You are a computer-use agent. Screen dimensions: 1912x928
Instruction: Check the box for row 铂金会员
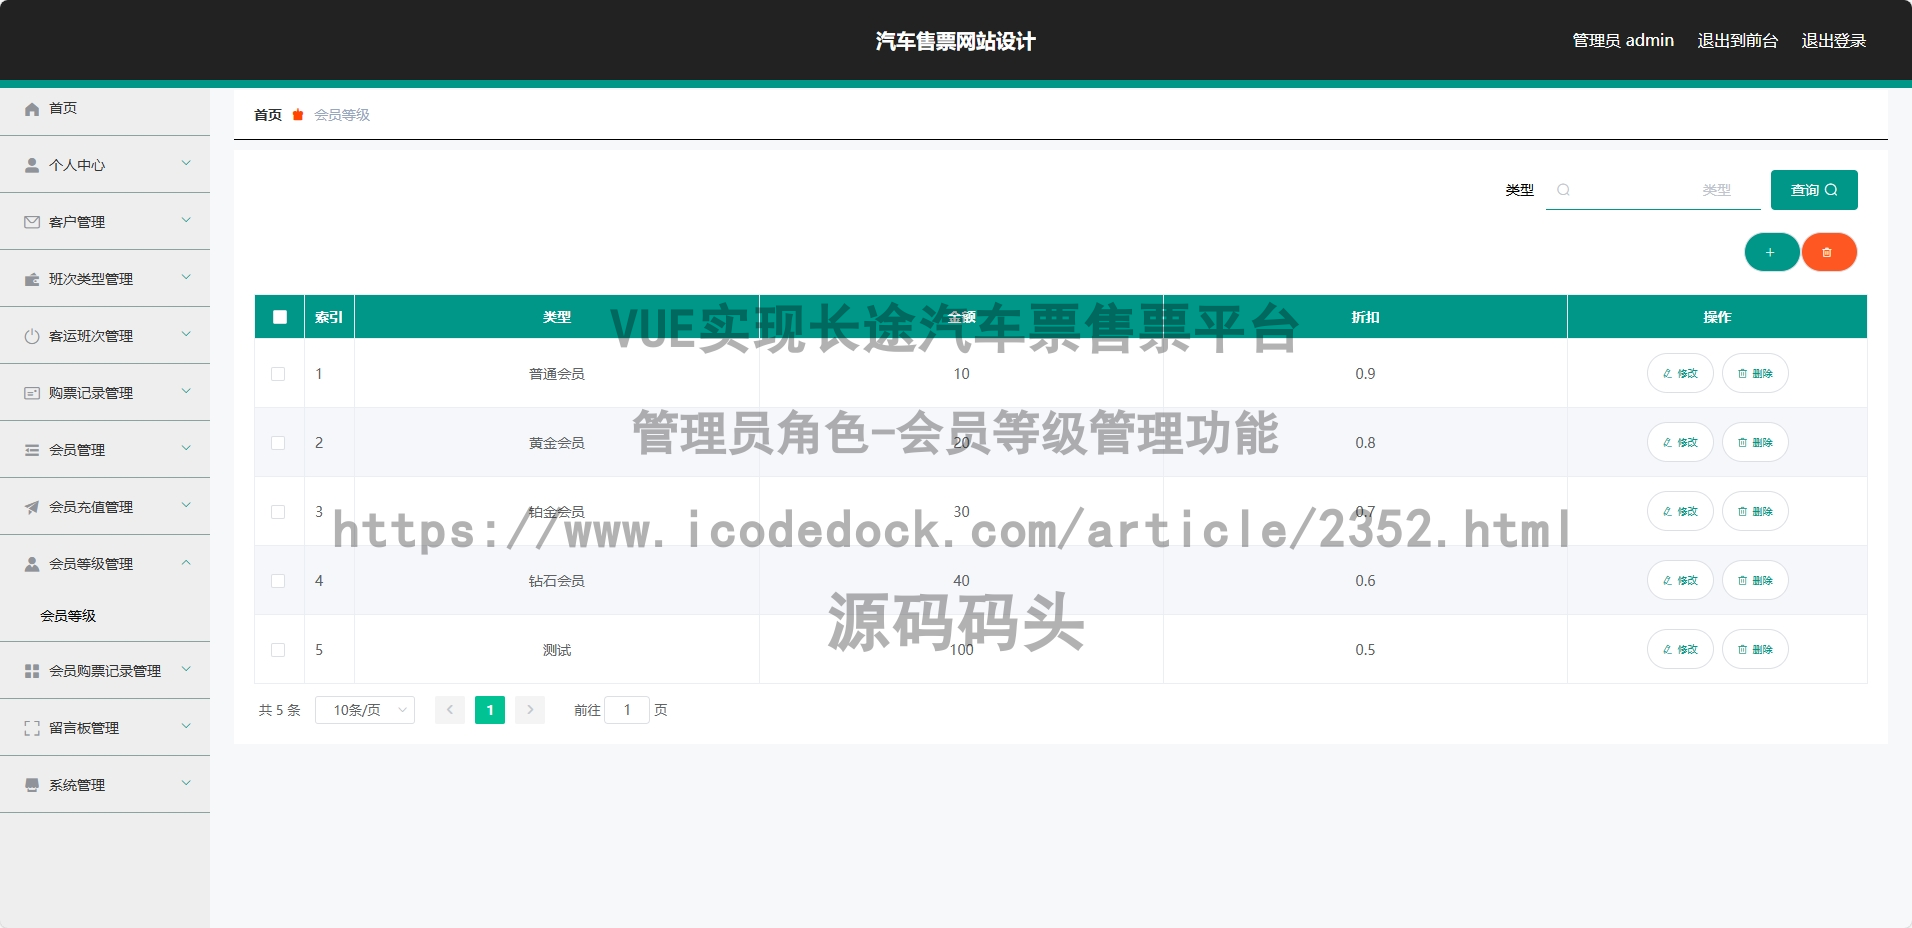(278, 512)
